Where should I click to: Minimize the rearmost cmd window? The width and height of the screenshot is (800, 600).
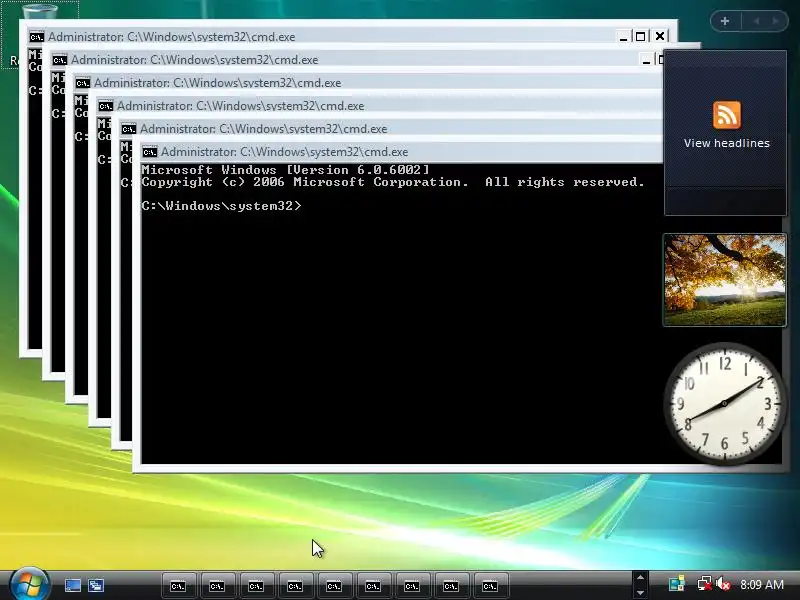(623, 37)
